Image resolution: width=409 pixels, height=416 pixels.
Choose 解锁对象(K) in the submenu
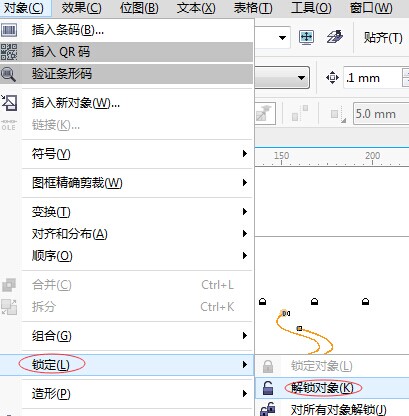tap(332, 388)
